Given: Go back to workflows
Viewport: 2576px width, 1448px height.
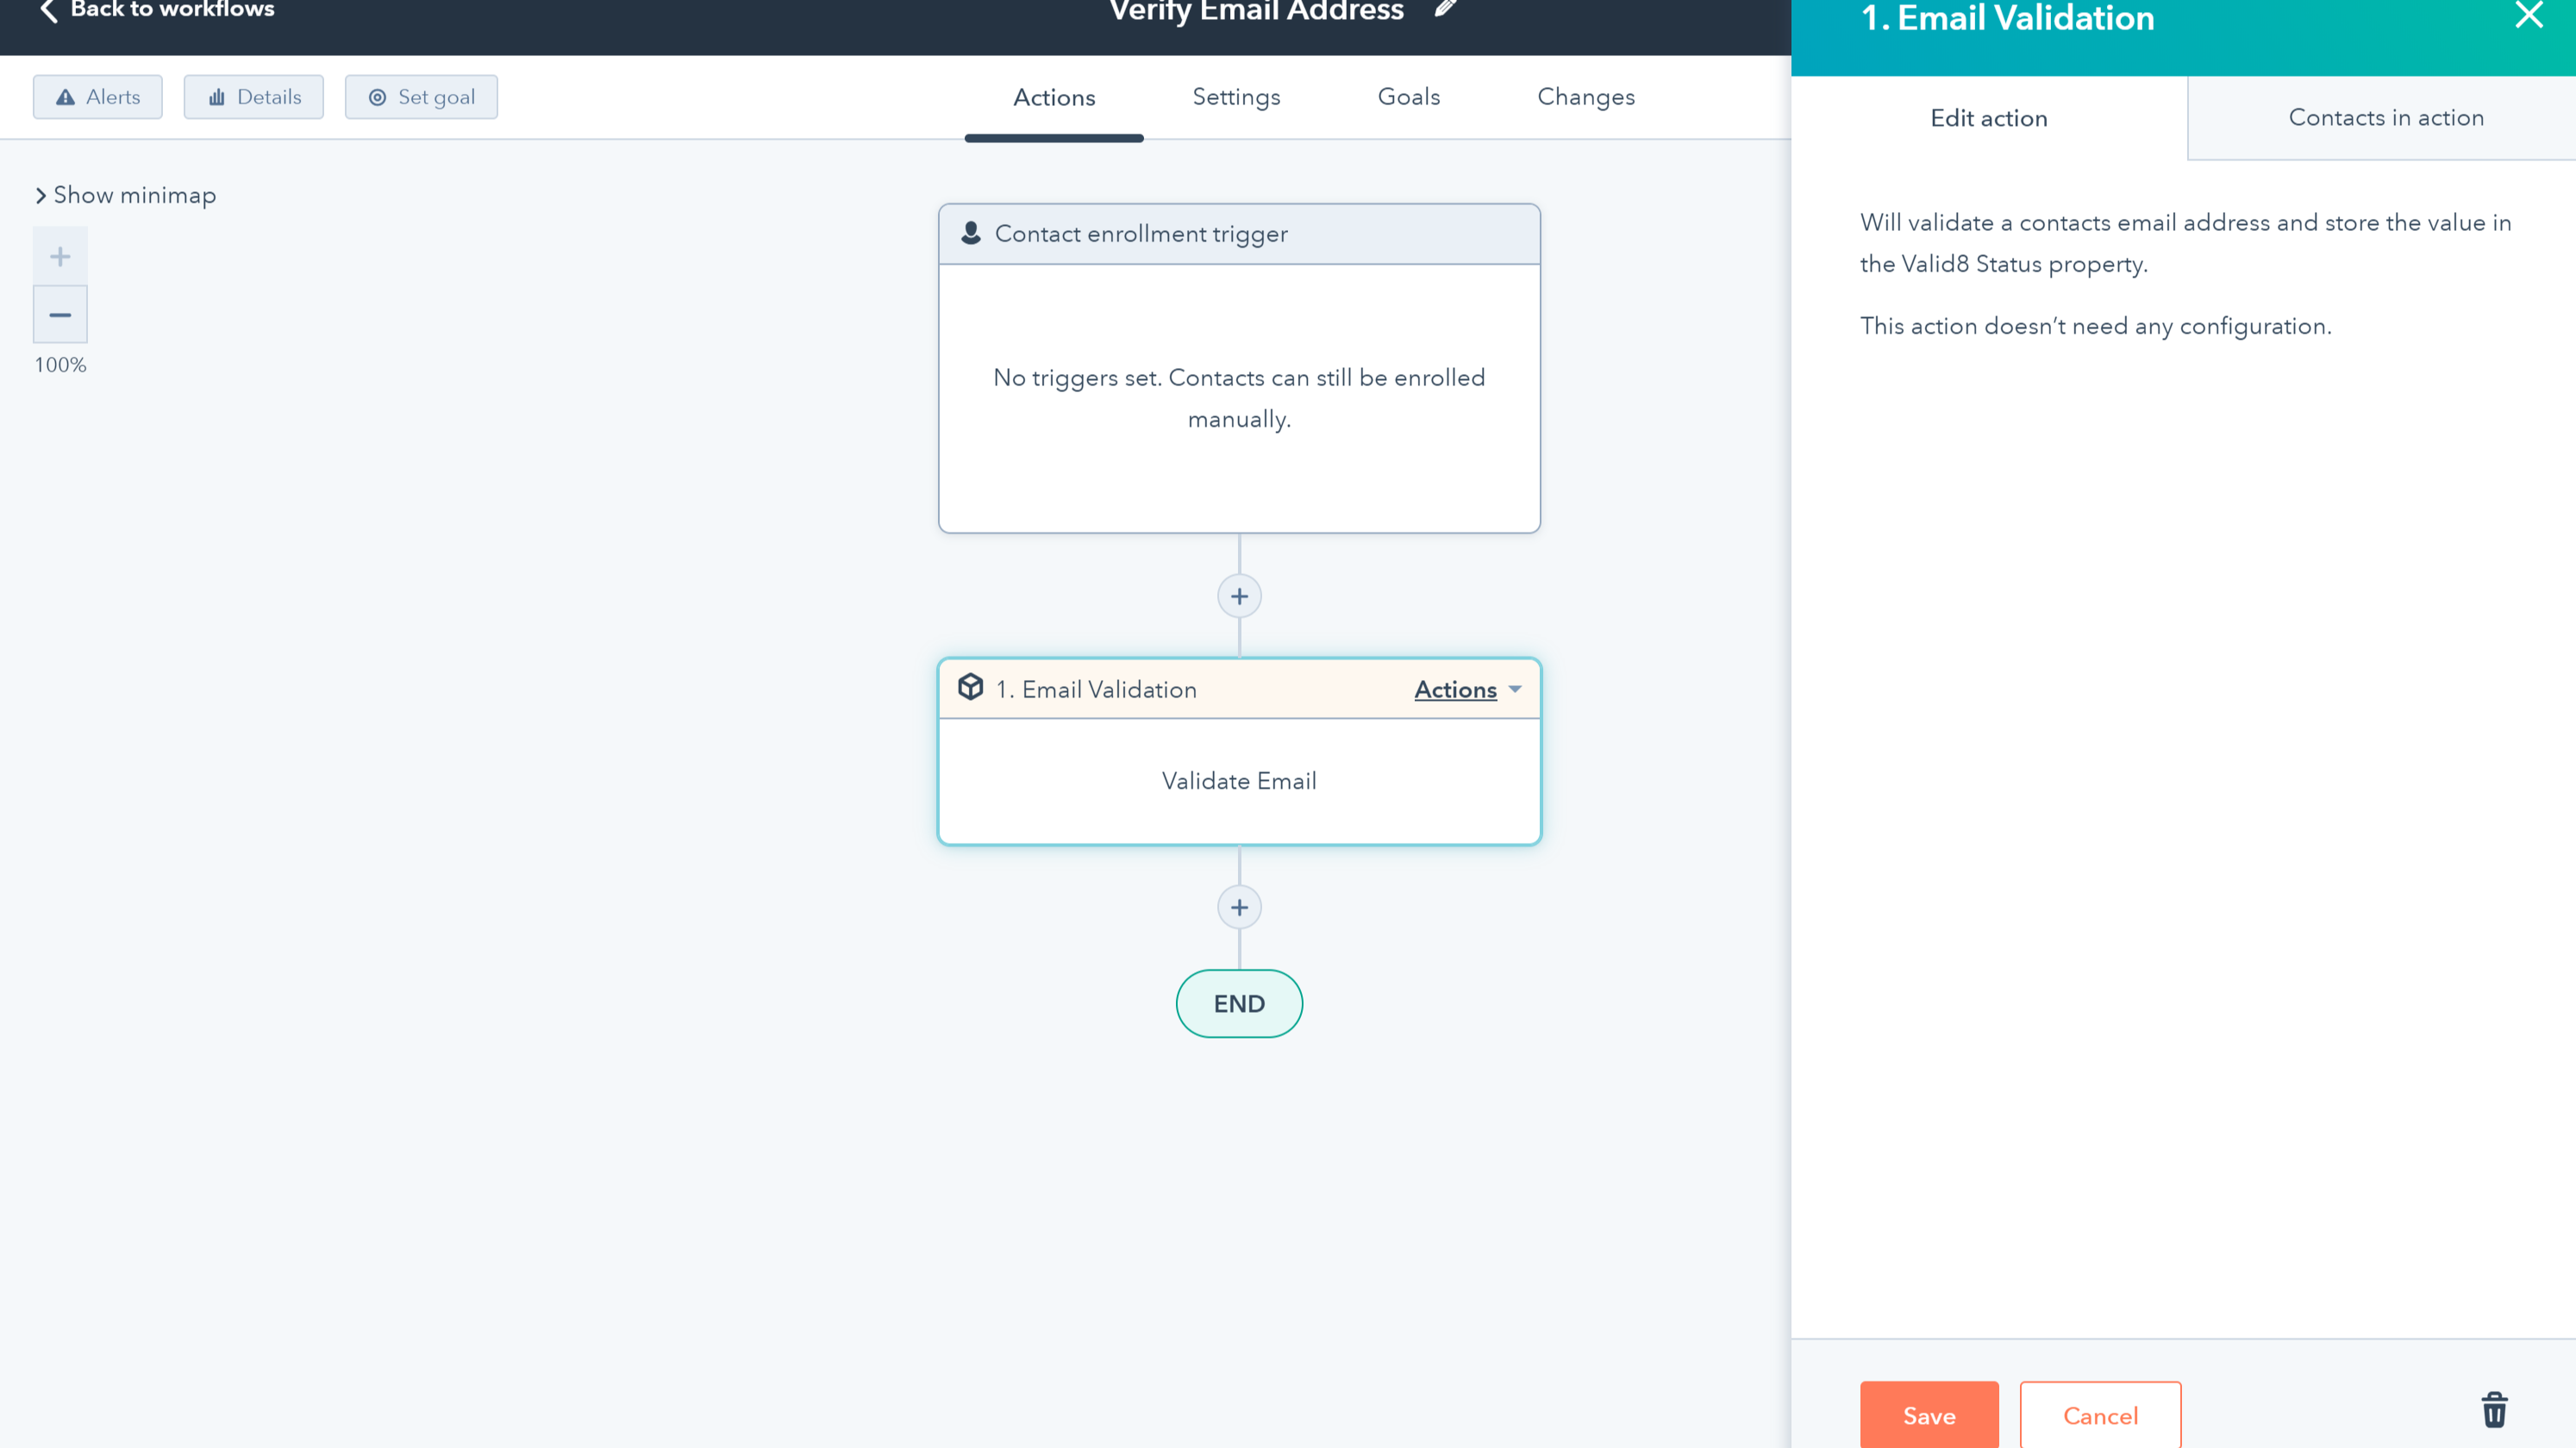Looking at the screenshot, I should 157,10.
